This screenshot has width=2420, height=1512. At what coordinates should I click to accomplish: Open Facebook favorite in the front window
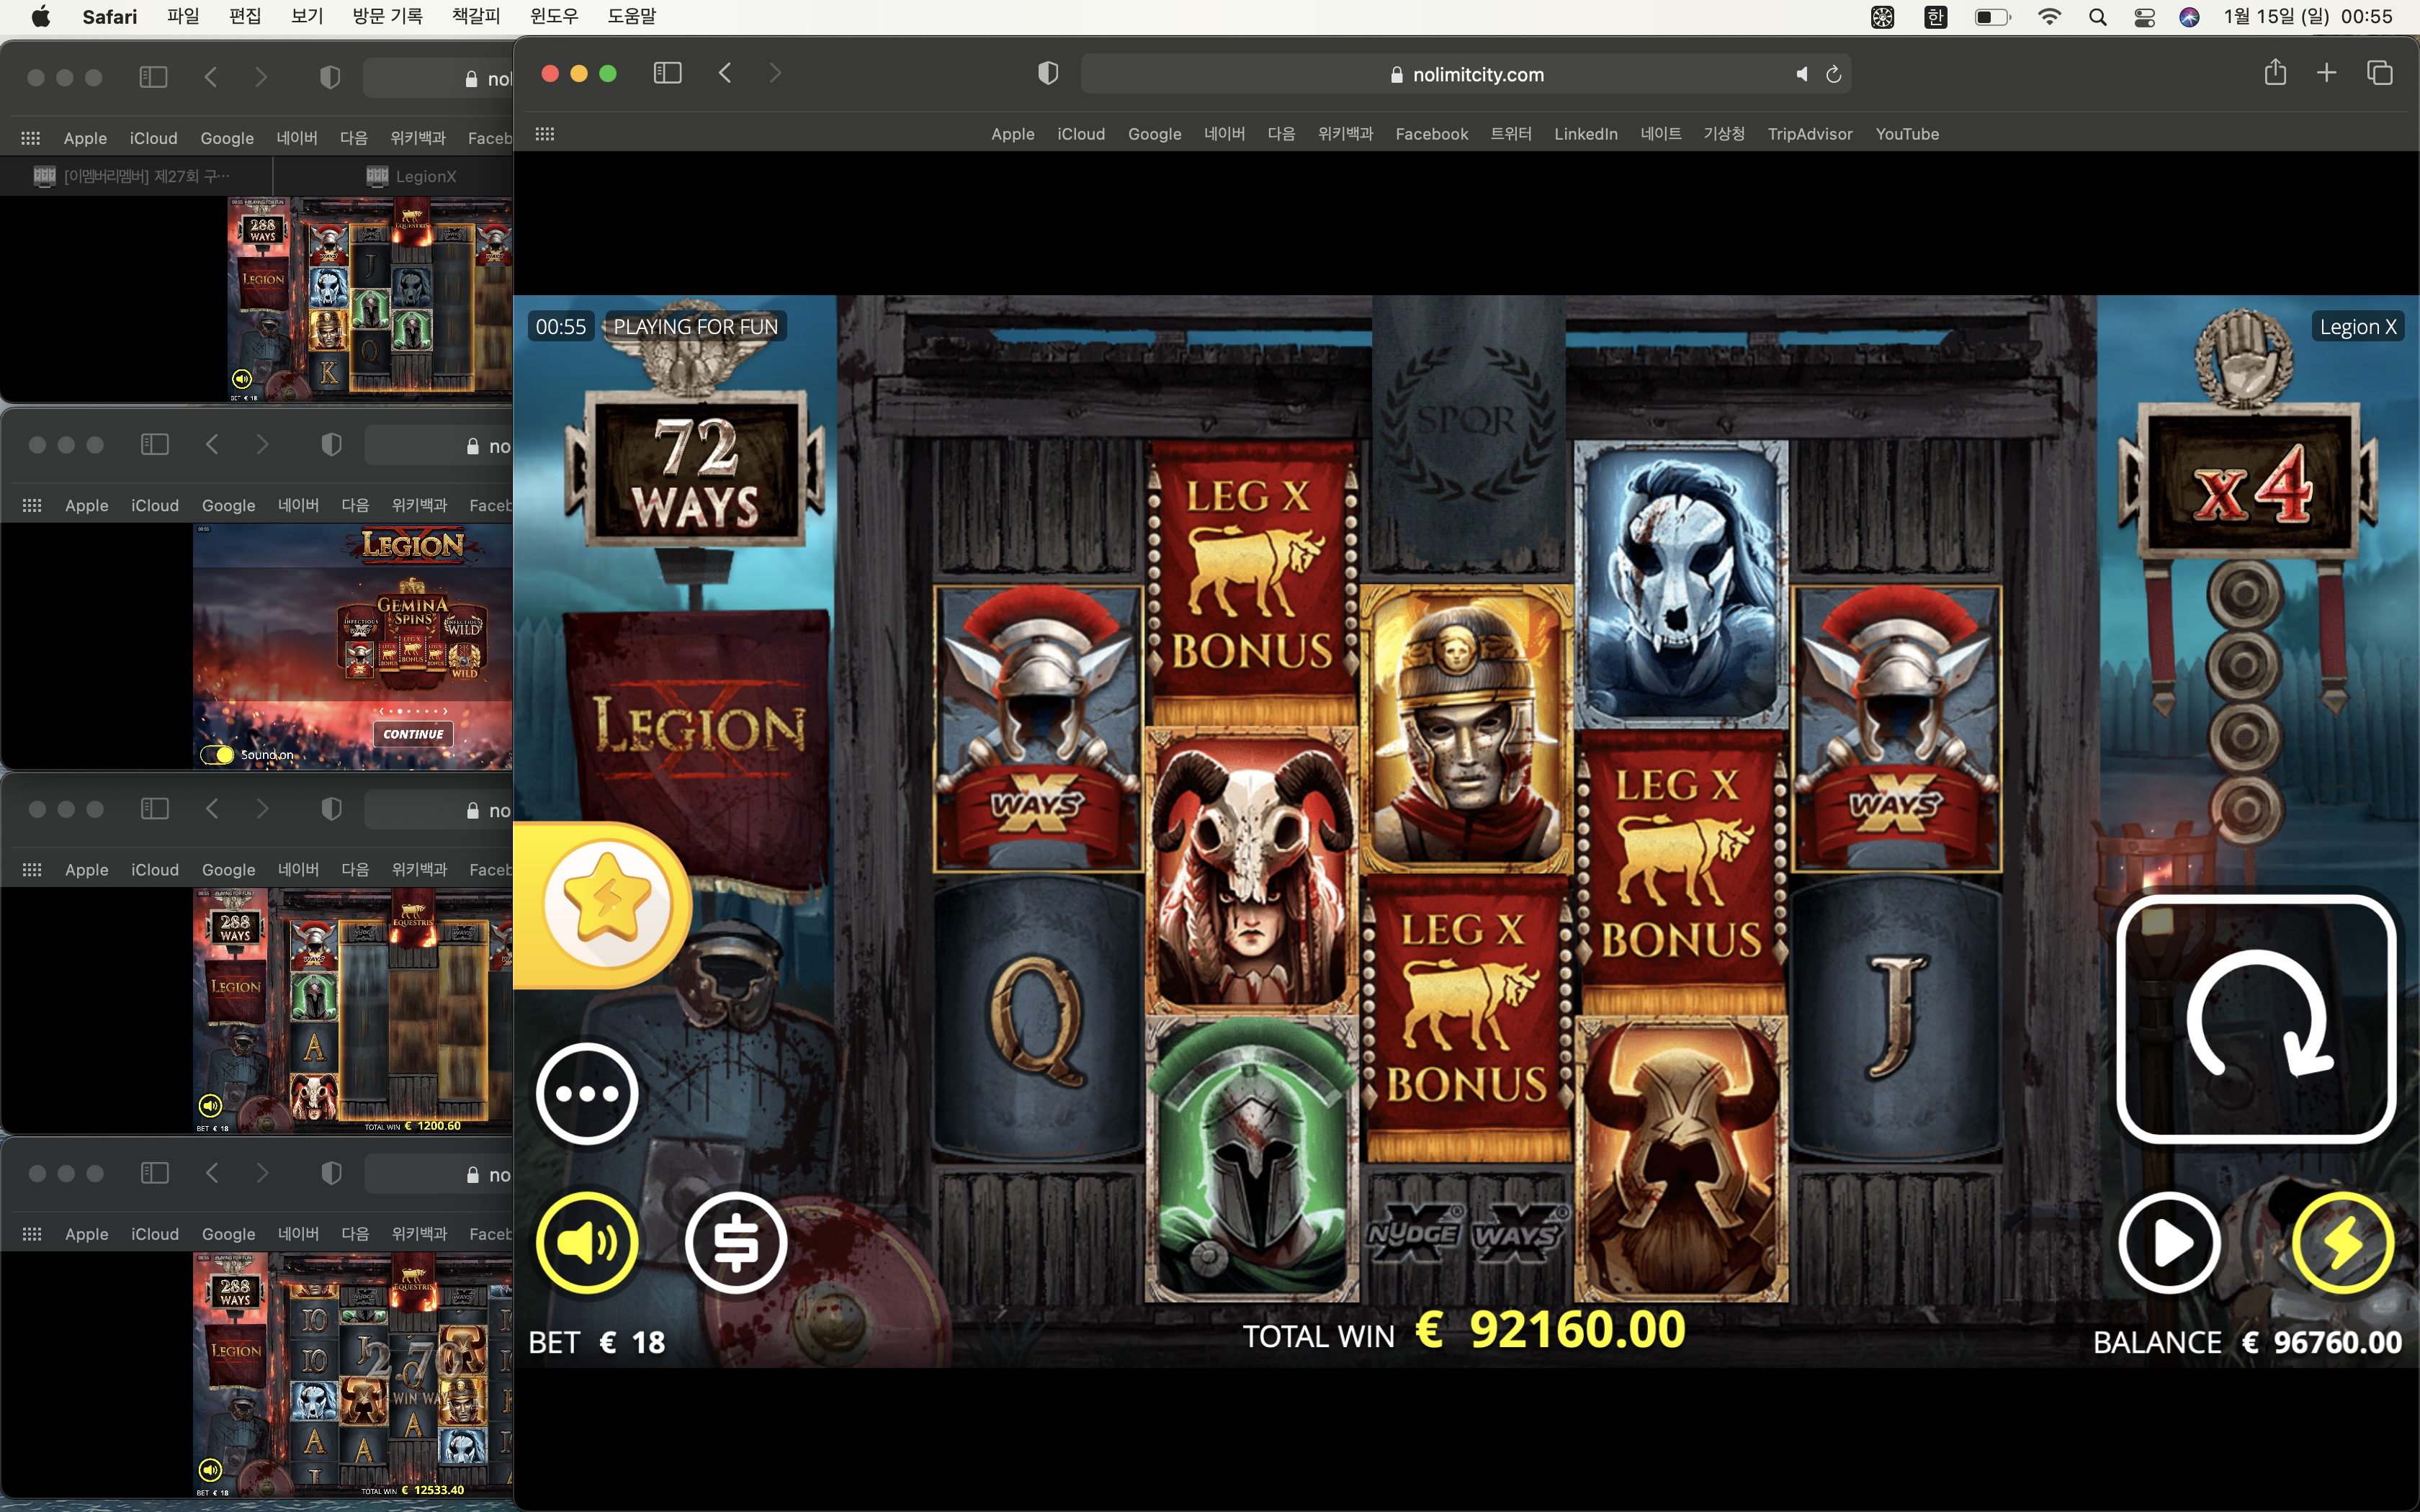(x=1431, y=134)
